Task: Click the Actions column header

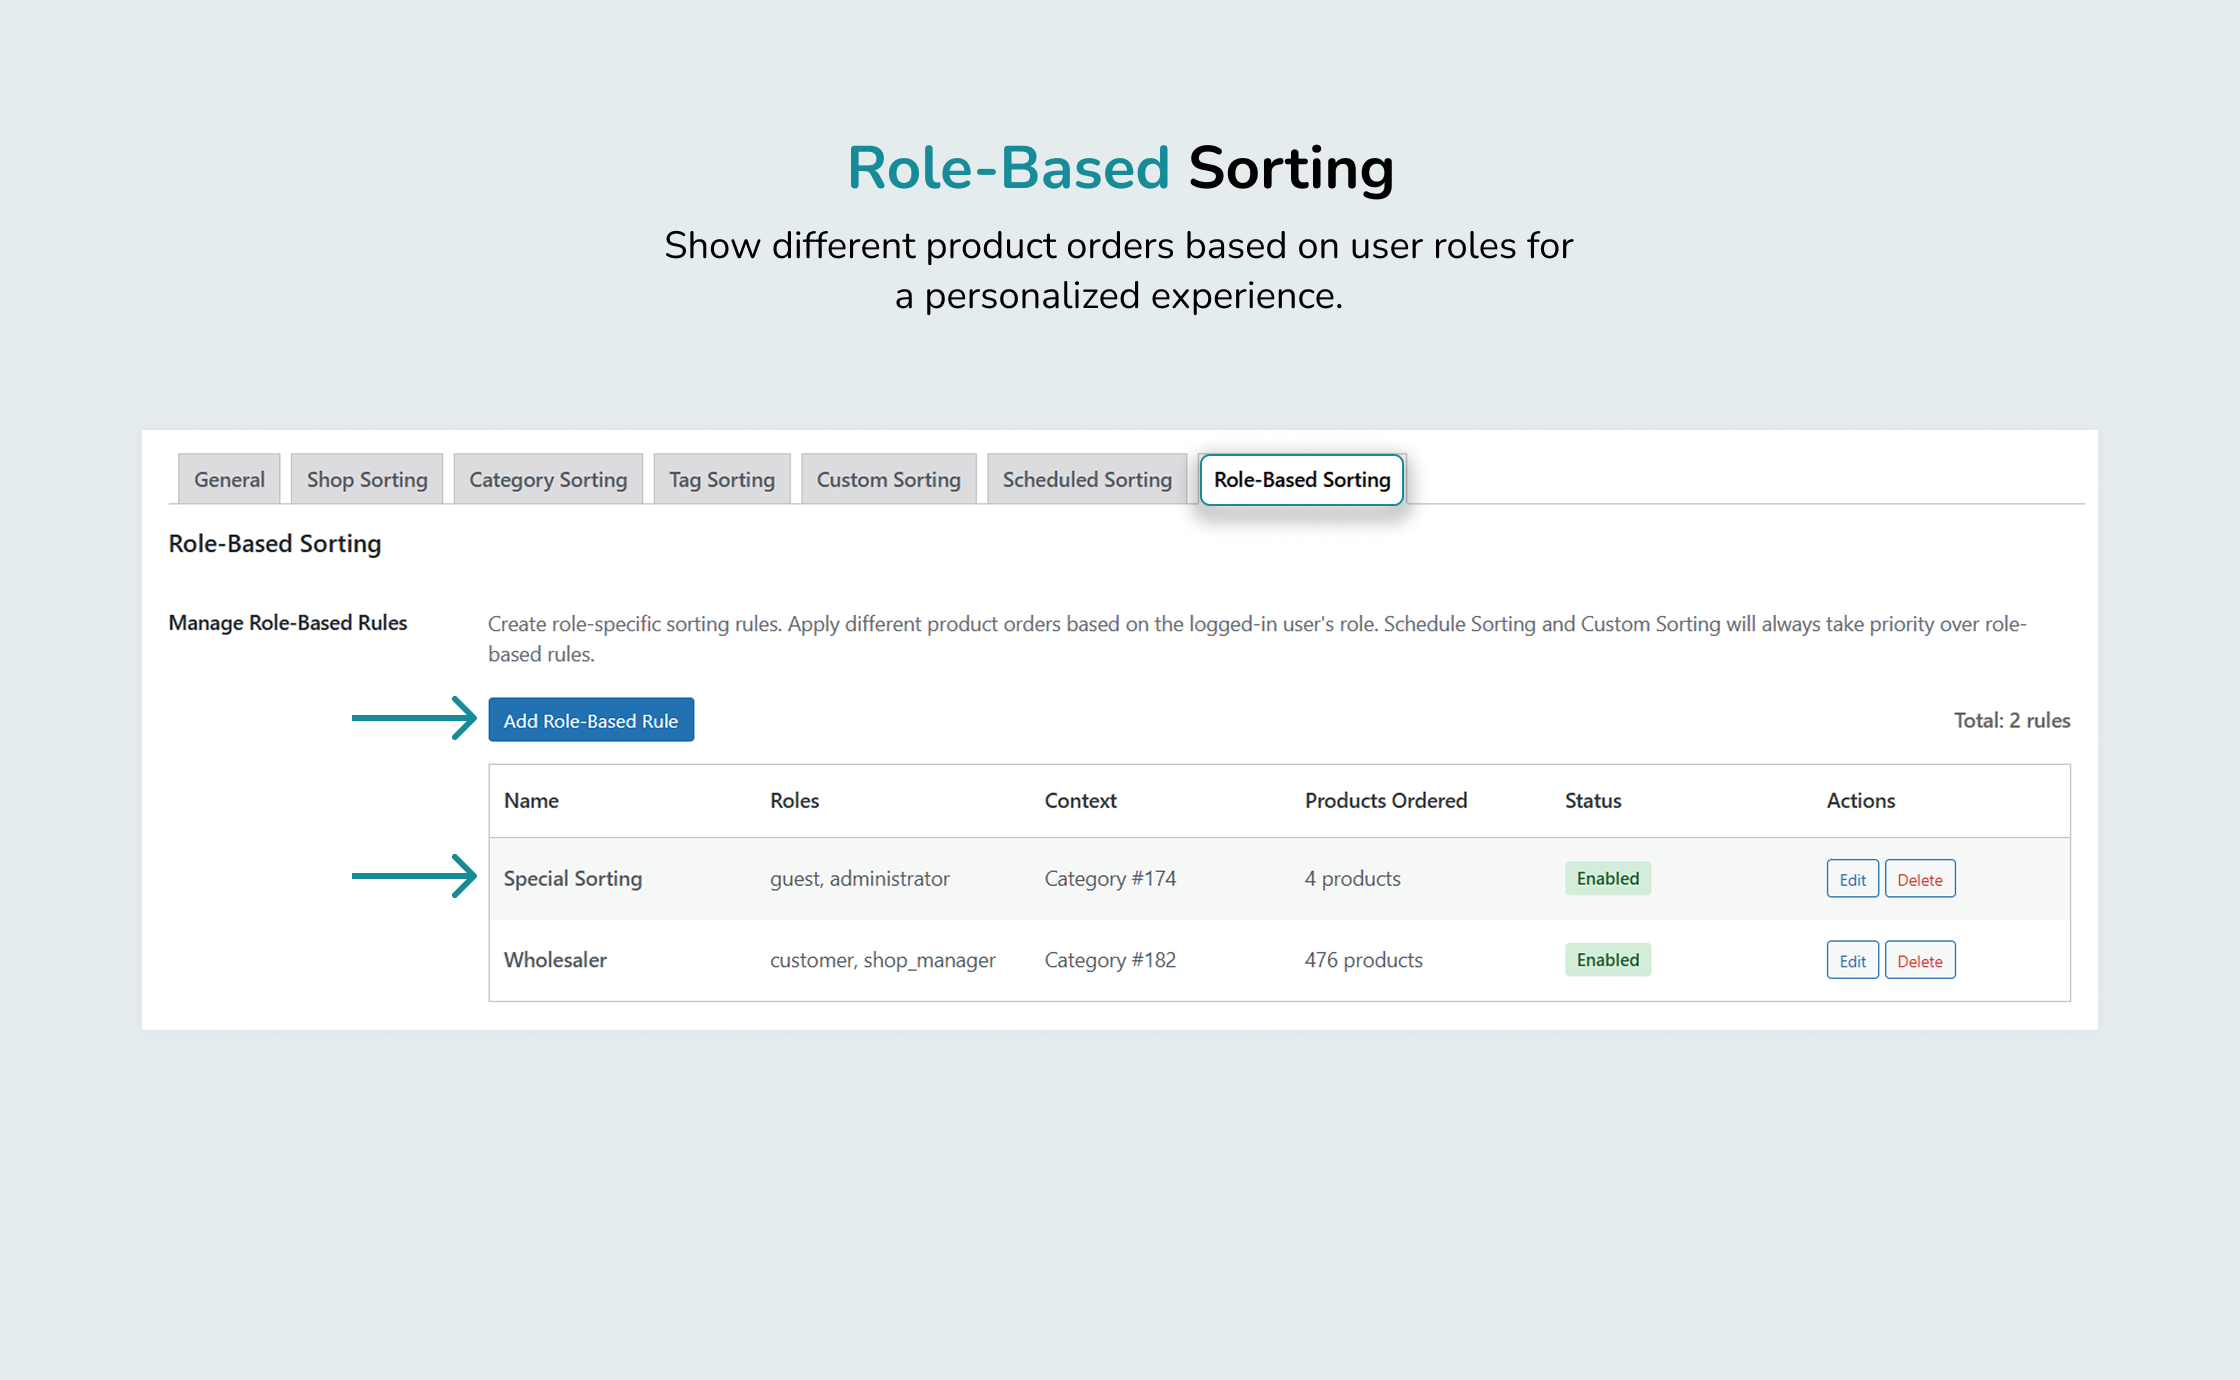Action: pos(1860,800)
